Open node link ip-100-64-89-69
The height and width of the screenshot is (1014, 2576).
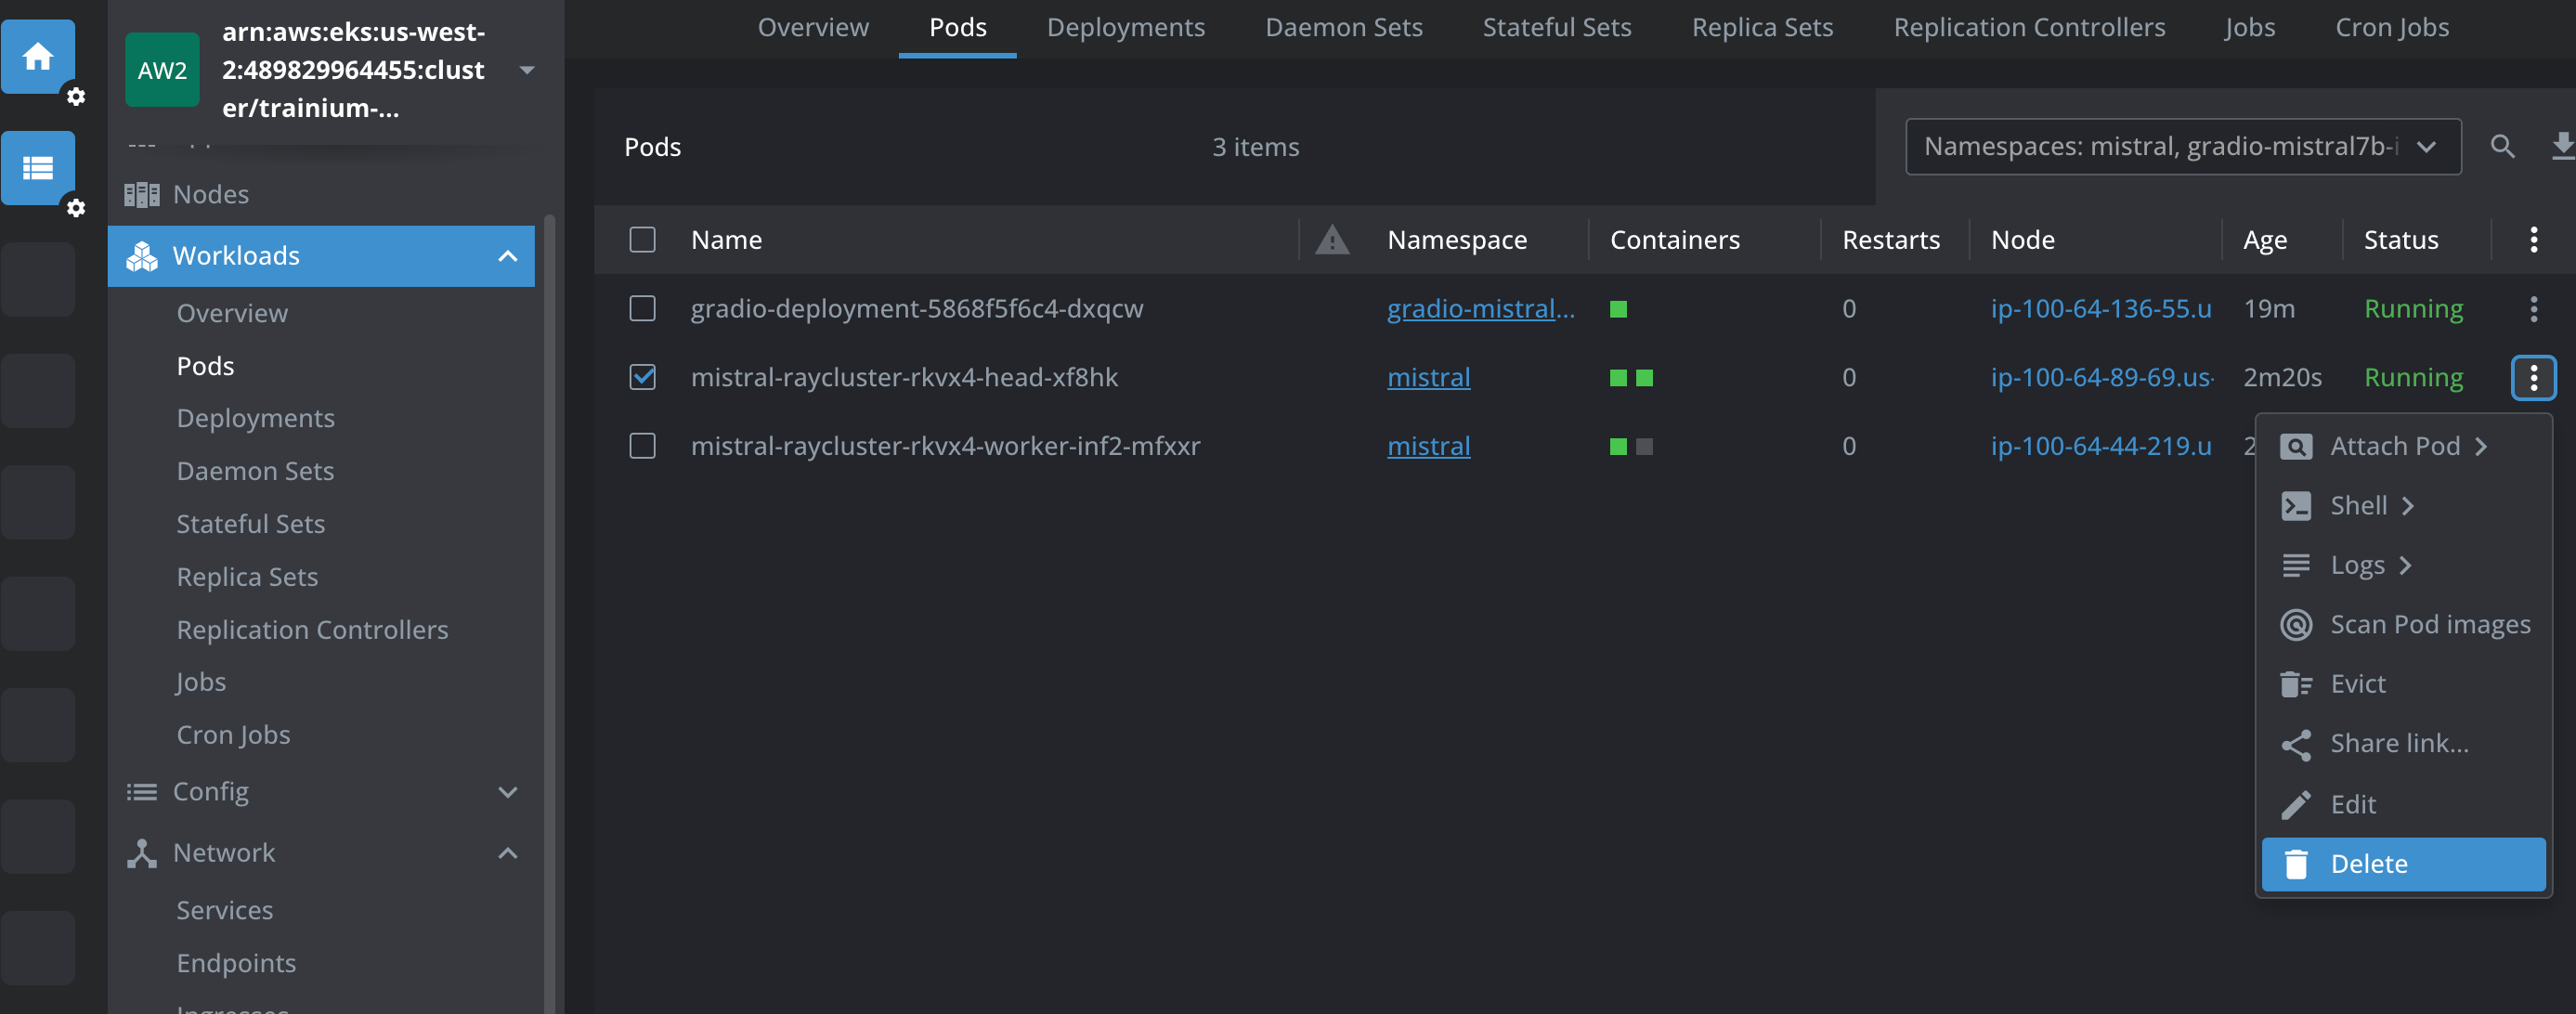click(x=2100, y=377)
